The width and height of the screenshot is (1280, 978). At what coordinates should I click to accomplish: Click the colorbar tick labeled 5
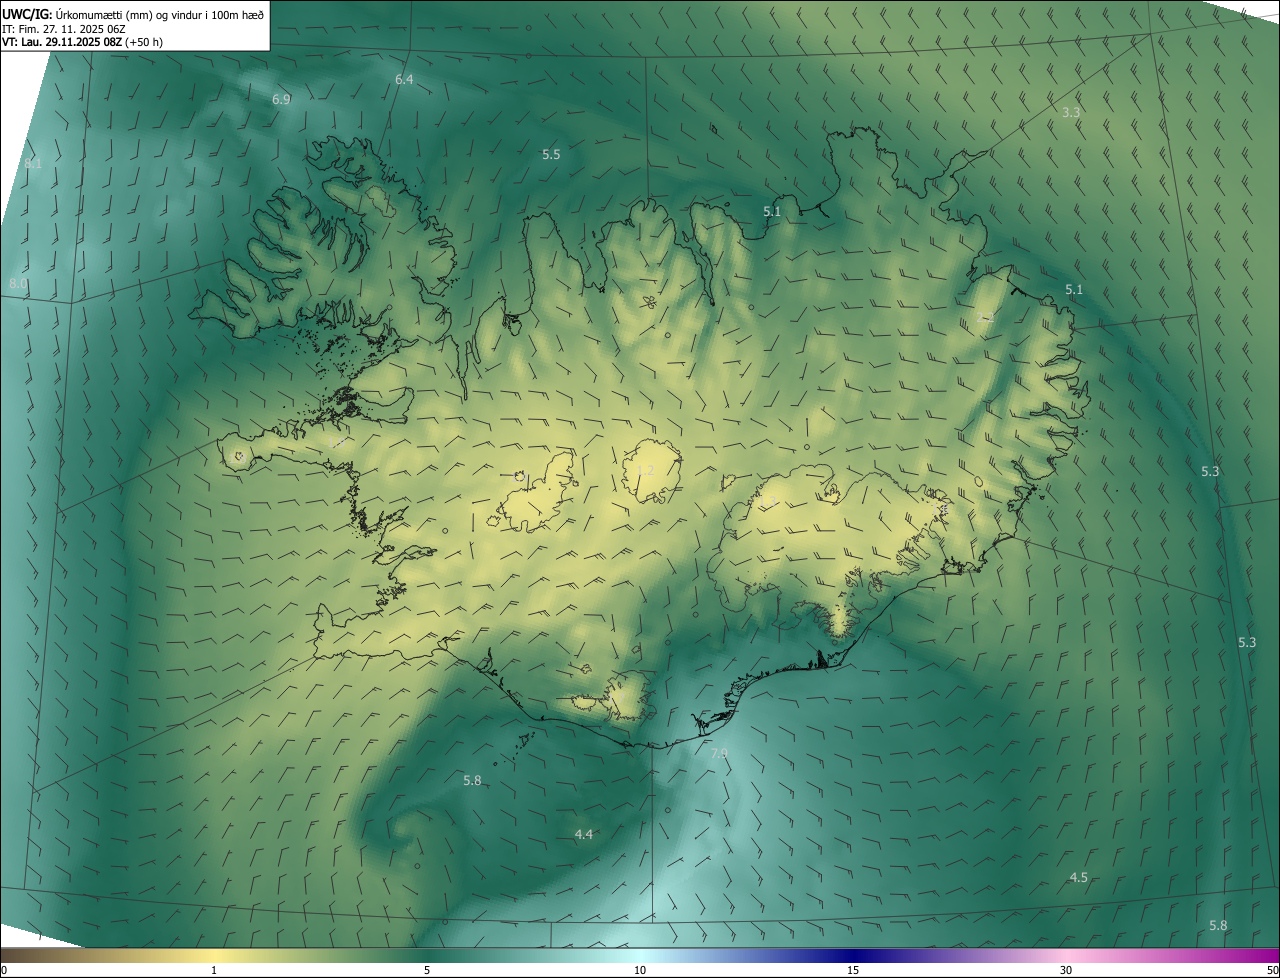[x=427, y=970]
